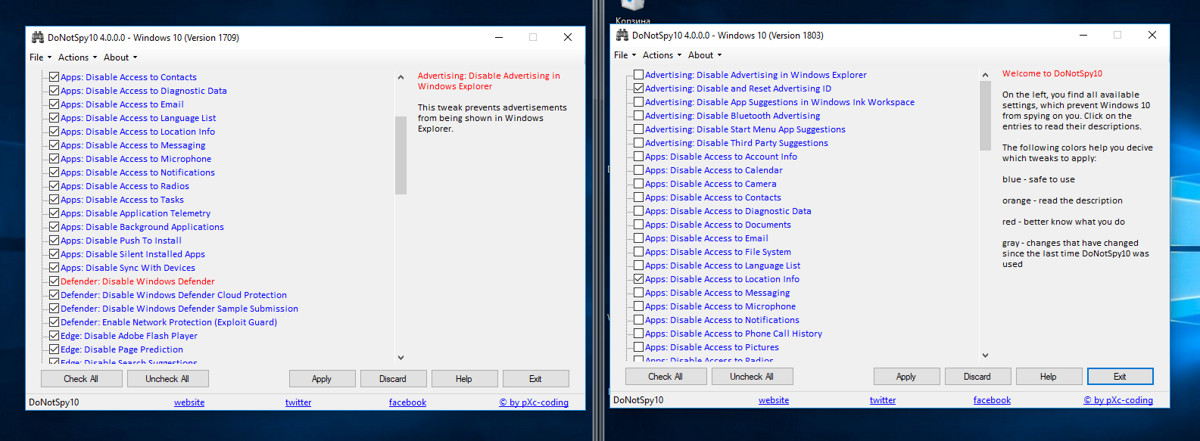
Task: Click Check All in the Version 1803 window
Action: pos(665,377)
